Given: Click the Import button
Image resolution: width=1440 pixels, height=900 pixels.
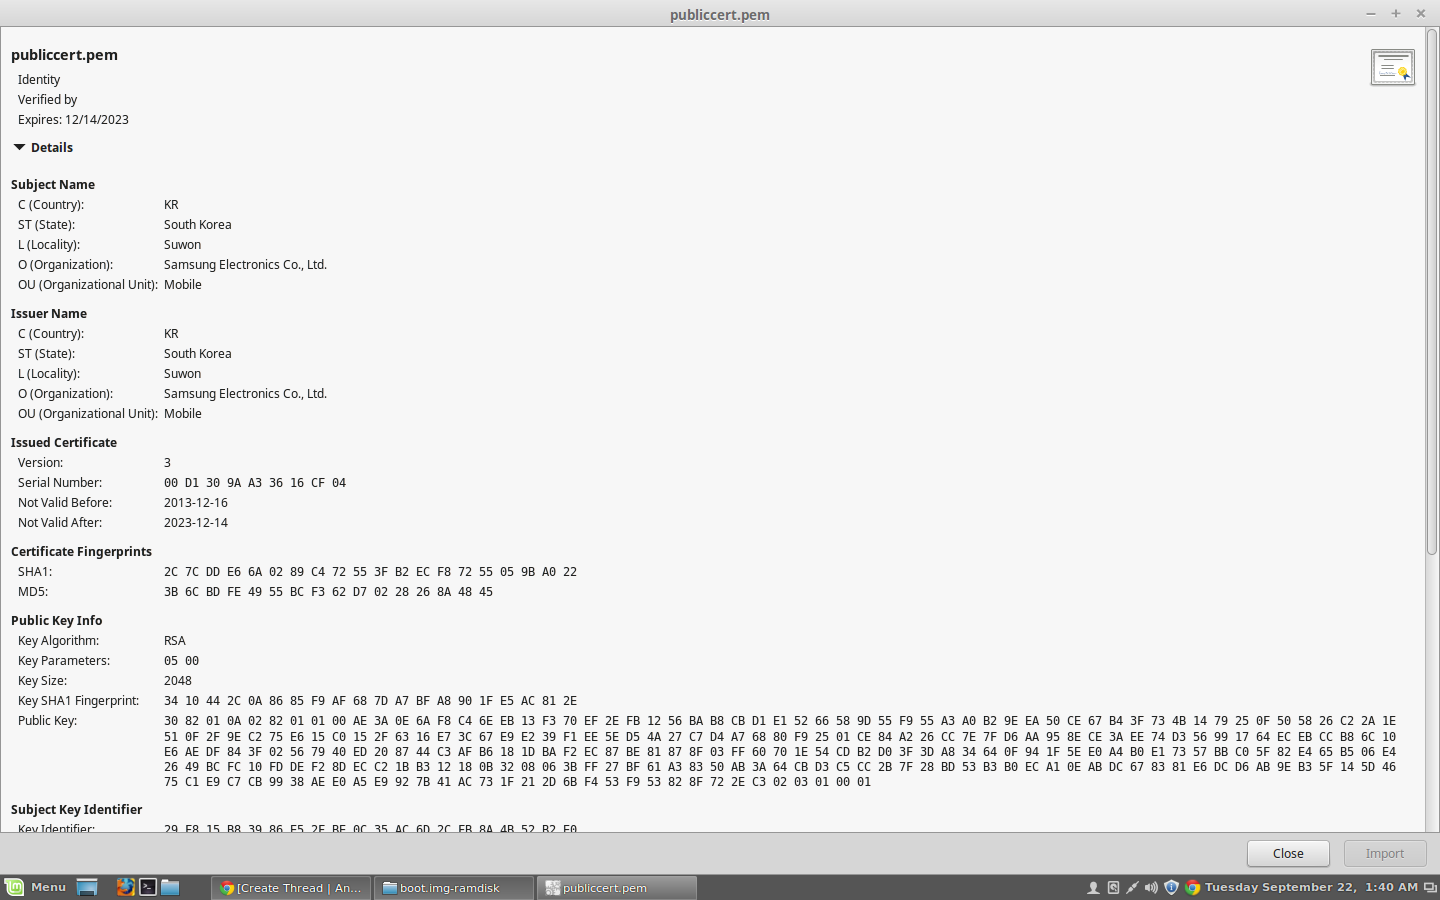Looking at the screenshot, I should [1384, 853].
